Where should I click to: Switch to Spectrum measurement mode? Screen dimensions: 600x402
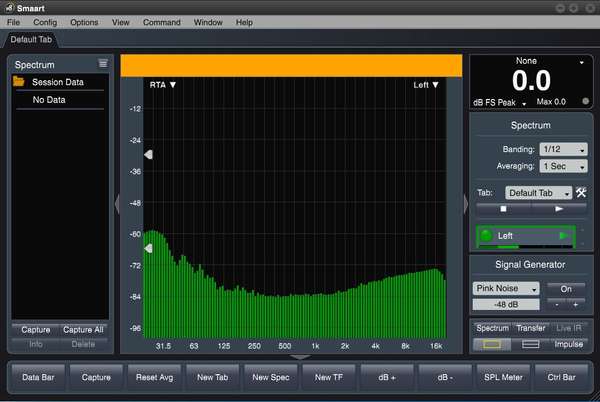(492, 328)
